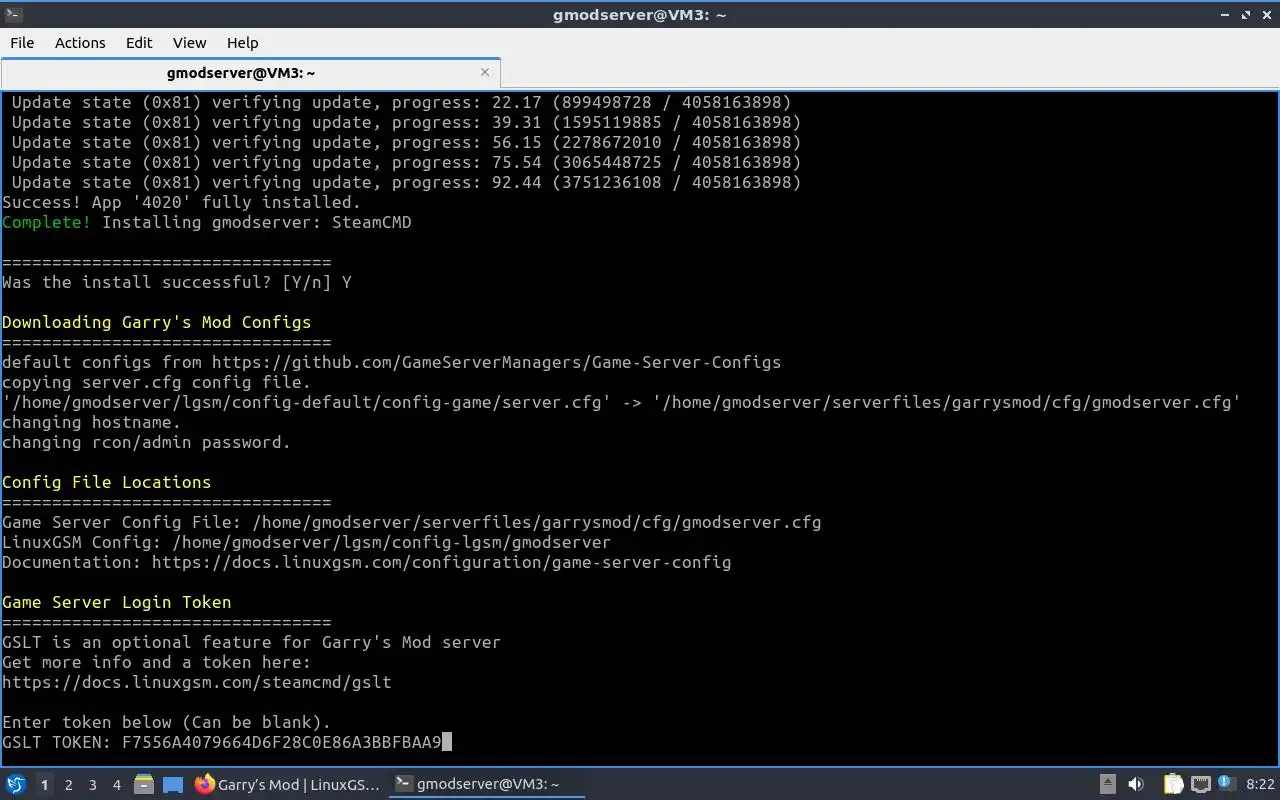
Task: Click 'Was the install successful? [Y/n] Y' line
Action: tap(177, 282)
